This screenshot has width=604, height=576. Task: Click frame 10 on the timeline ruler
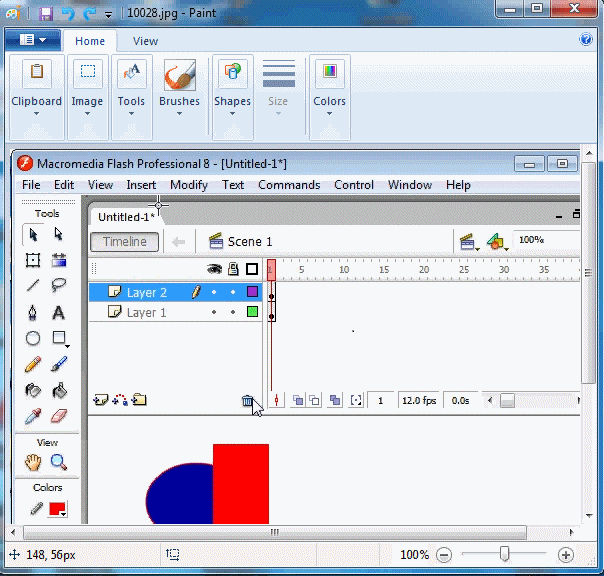343,270
